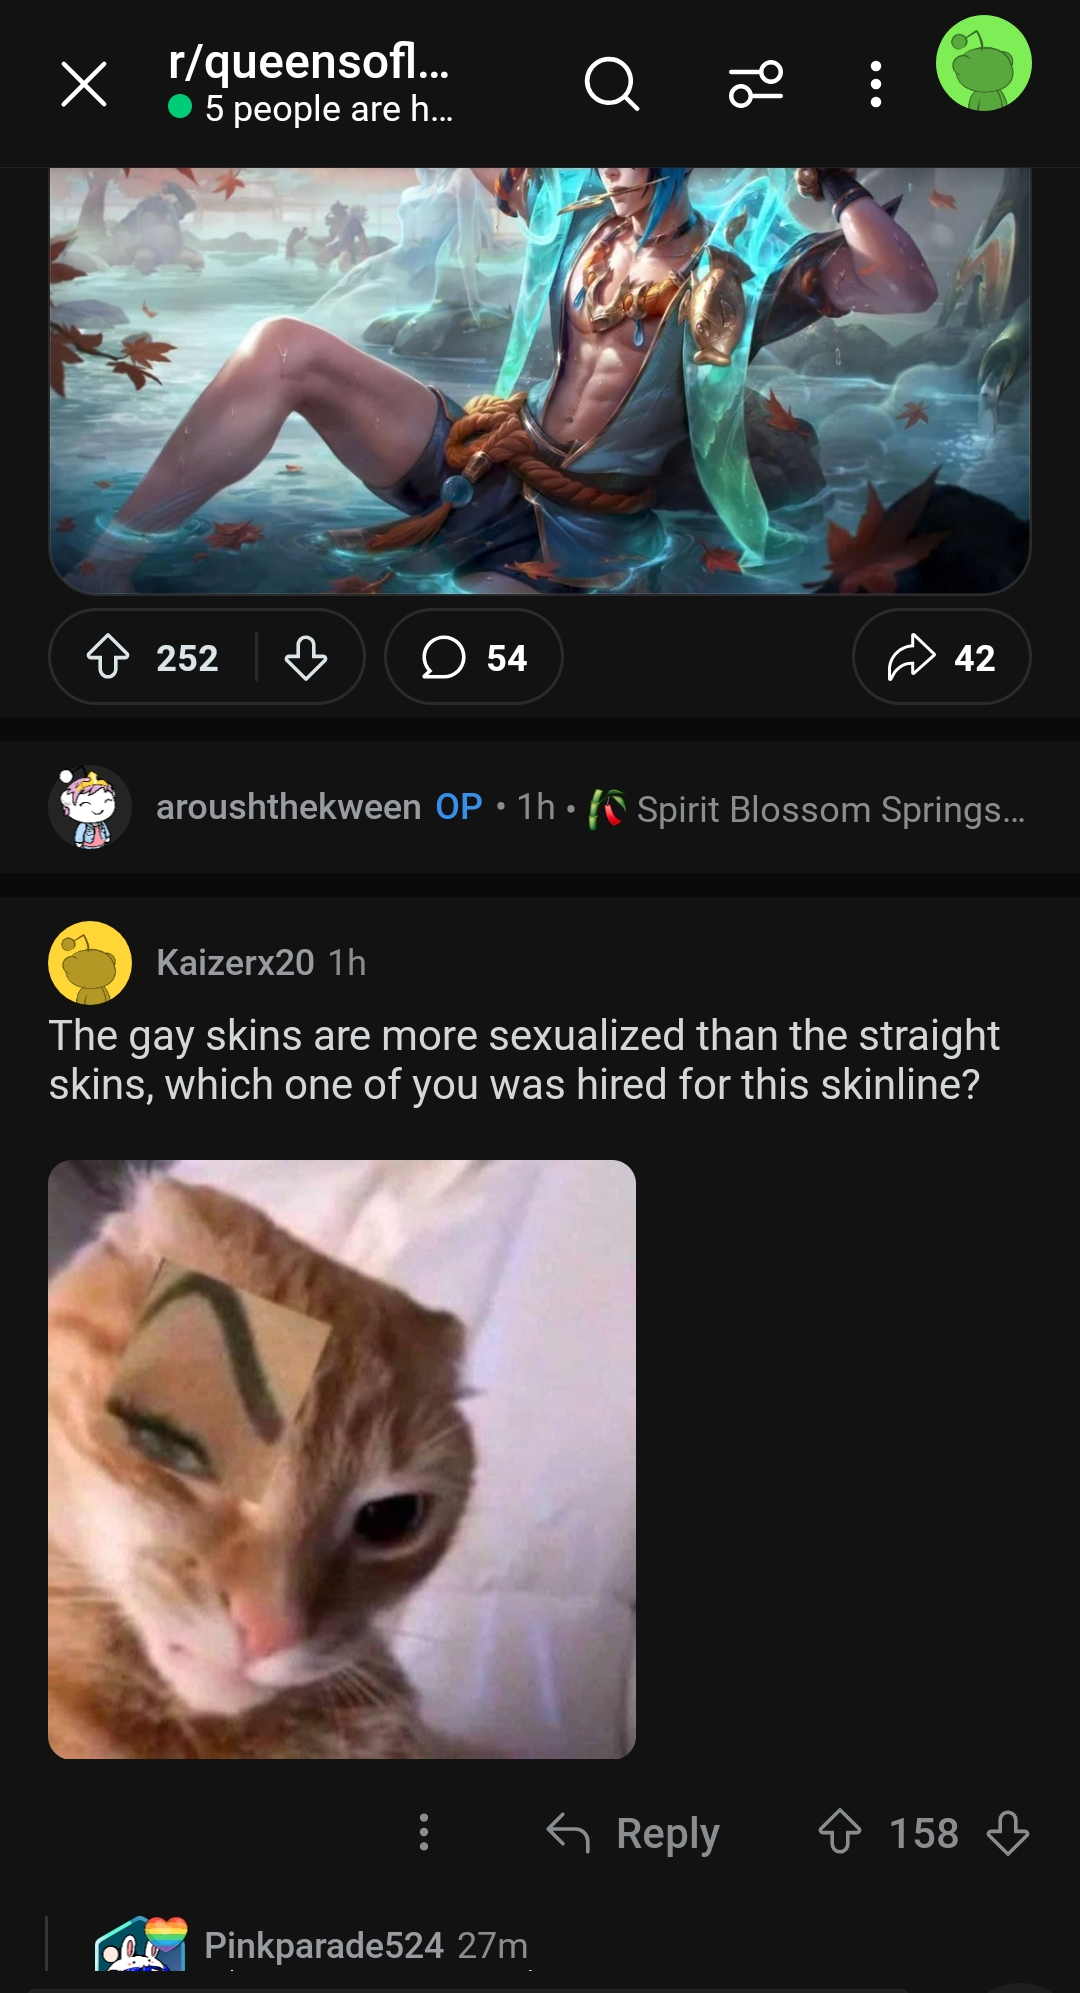Open the cat meme image in comment
This screenshot has height=1993, width=1080.
pyautogui.click(x=342, y=1459)
